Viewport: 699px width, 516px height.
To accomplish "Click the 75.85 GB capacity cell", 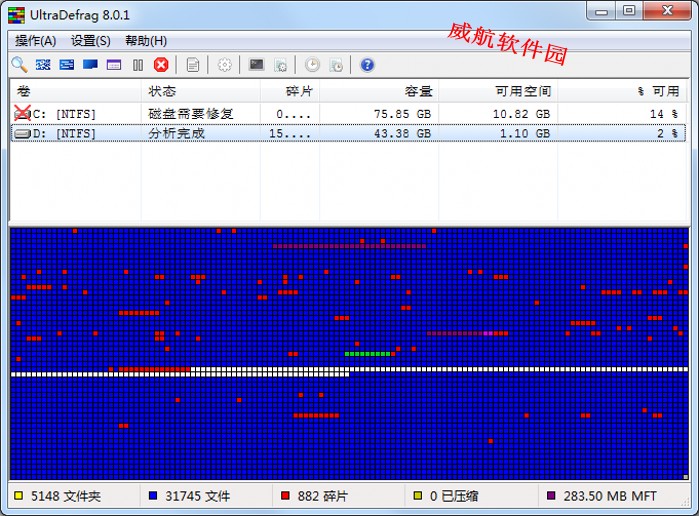I will point(402,114).
